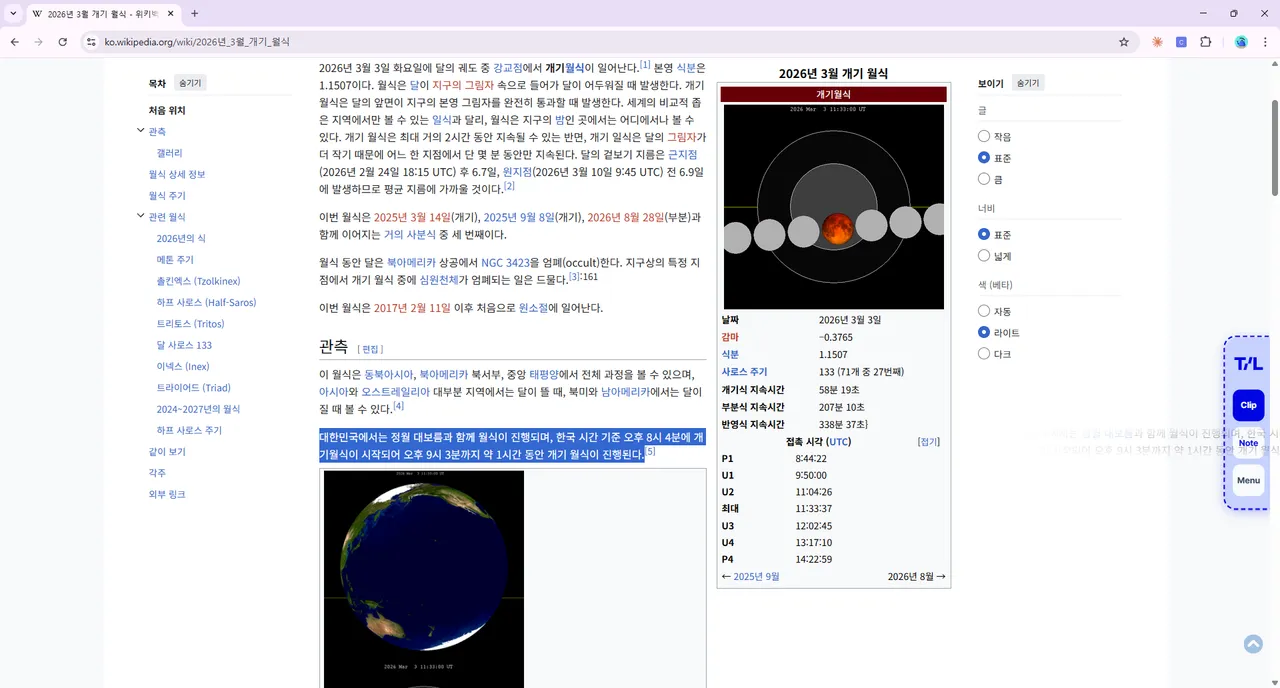Go back to the previous page

point(14,42)
